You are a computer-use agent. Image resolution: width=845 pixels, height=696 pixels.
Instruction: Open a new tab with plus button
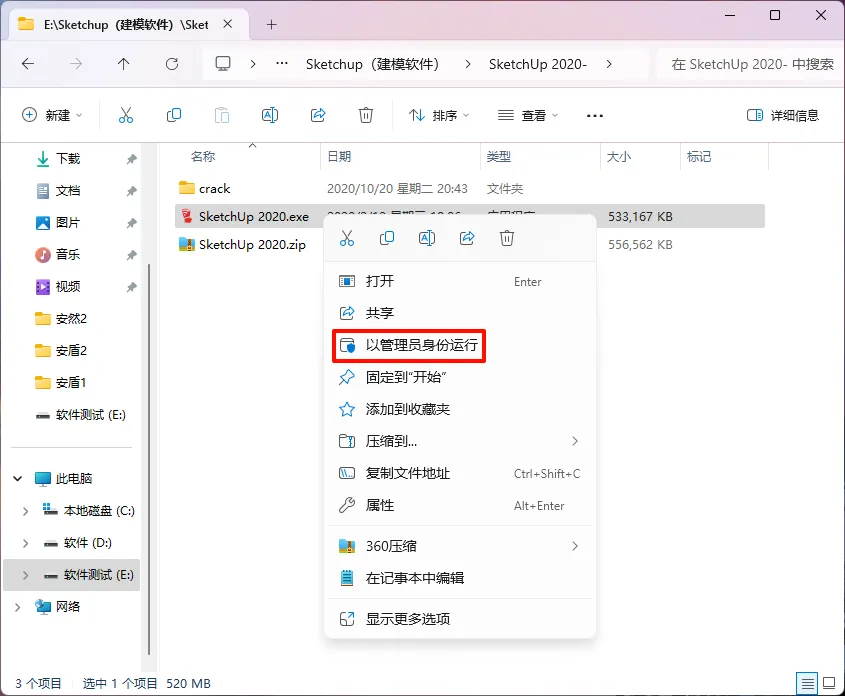coord(272,25)
